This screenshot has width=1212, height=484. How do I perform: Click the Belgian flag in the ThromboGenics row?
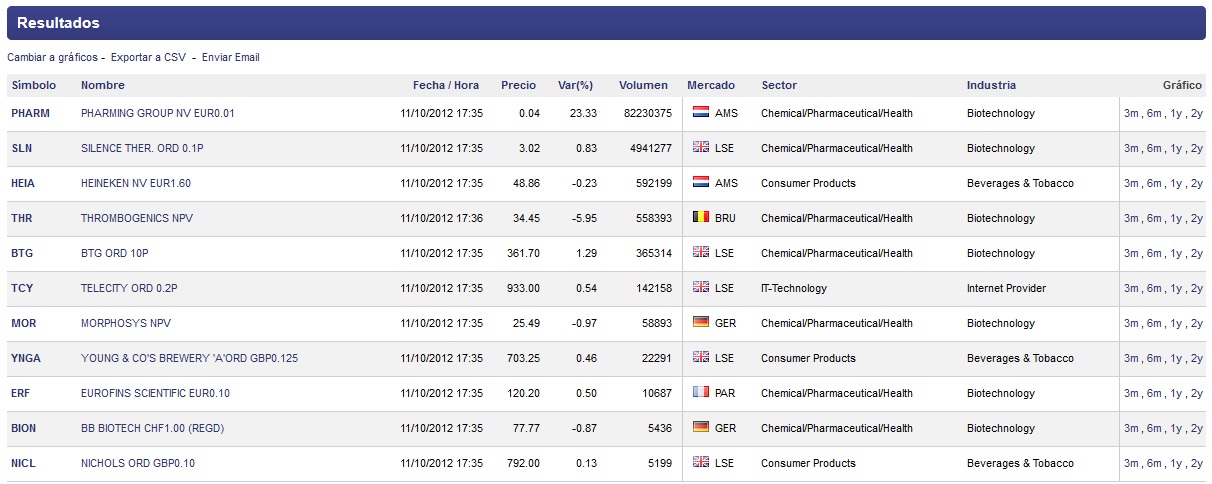coord(700,218)
